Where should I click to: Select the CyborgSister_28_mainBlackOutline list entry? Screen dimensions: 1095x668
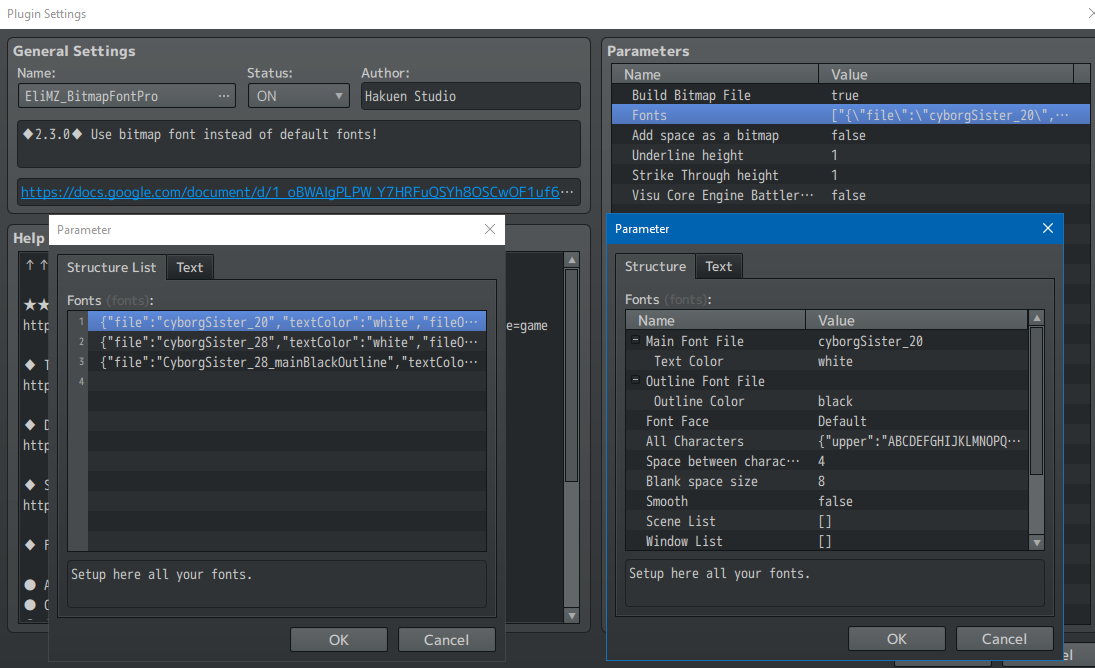286,362
